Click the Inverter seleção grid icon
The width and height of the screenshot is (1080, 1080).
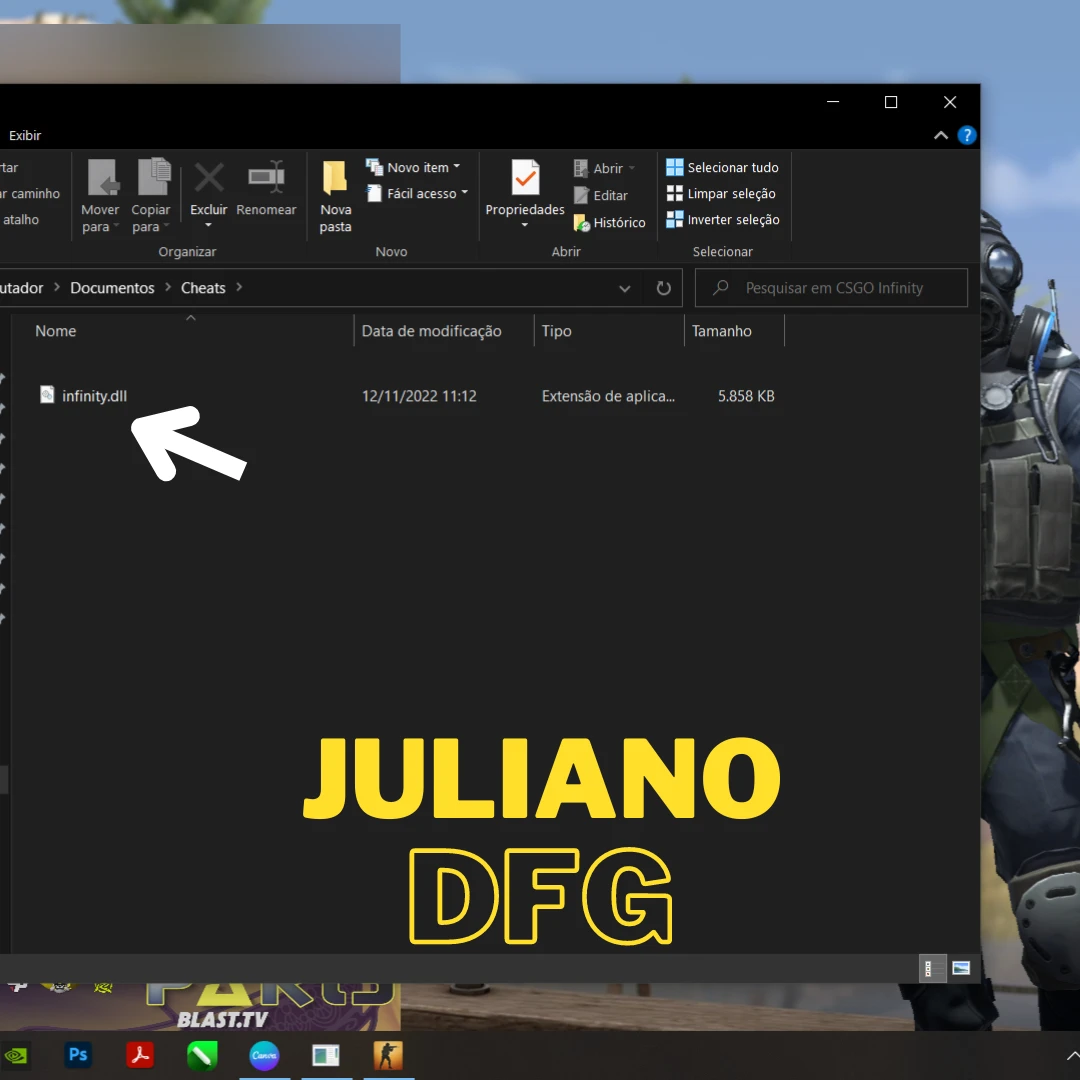coord(675,220)
